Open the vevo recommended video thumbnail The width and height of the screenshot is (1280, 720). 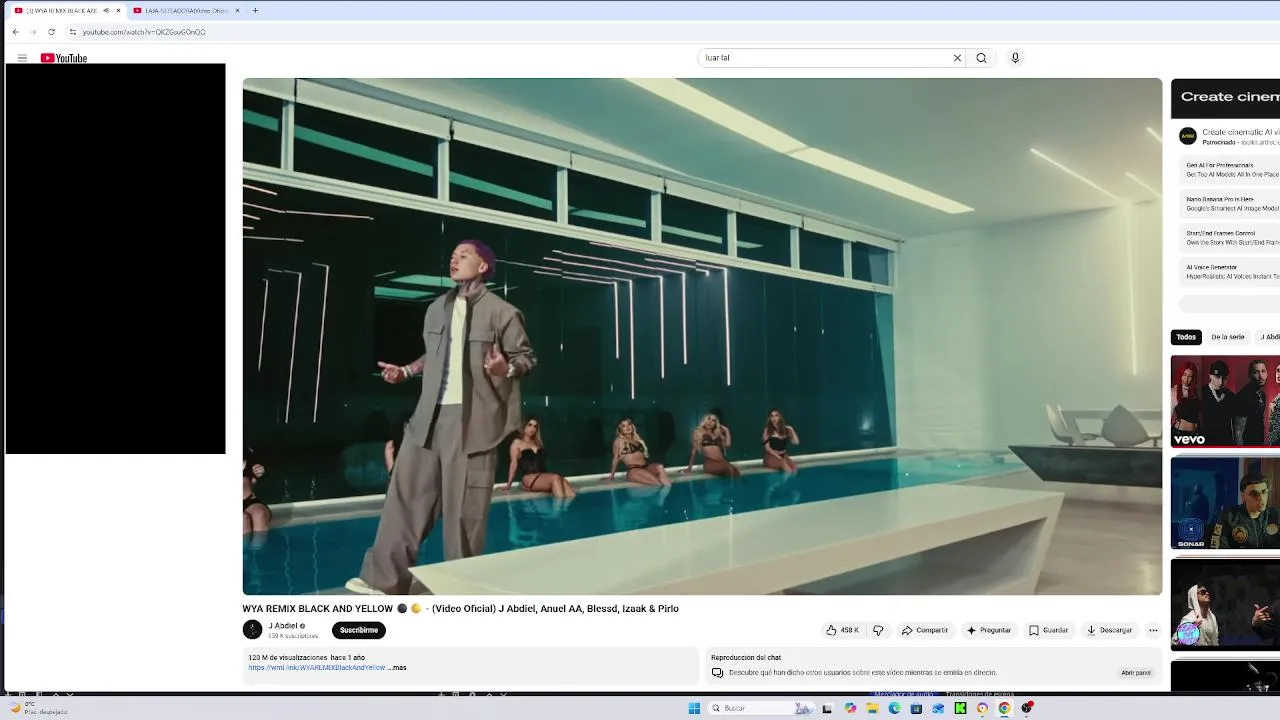(1225, 401)
